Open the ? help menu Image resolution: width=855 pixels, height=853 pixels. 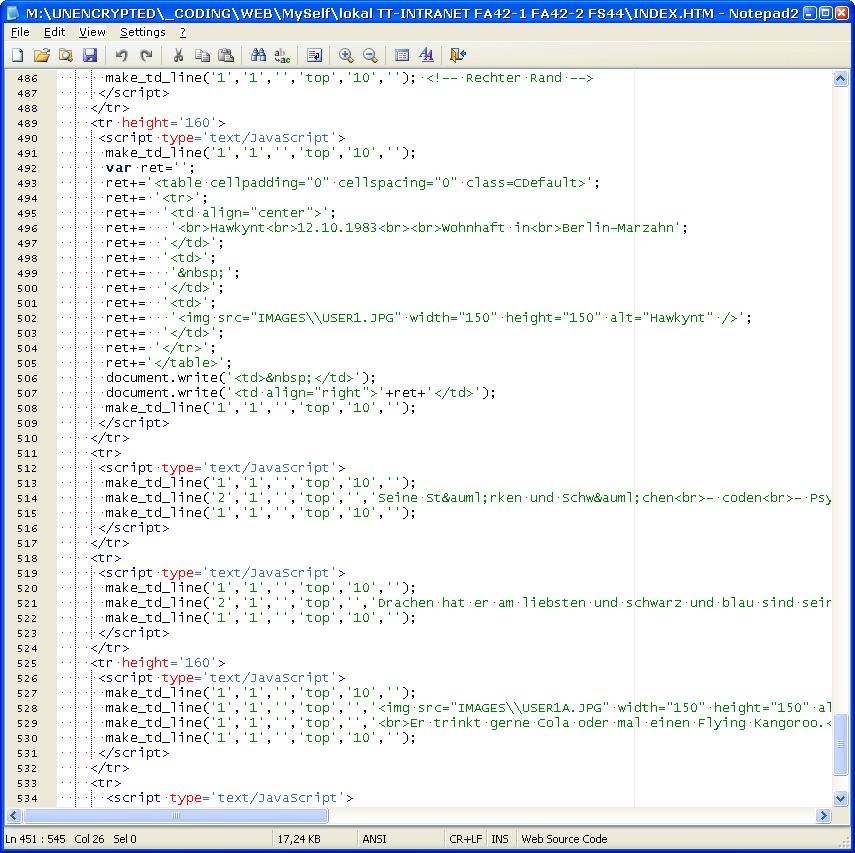click(x=183, y=32)
